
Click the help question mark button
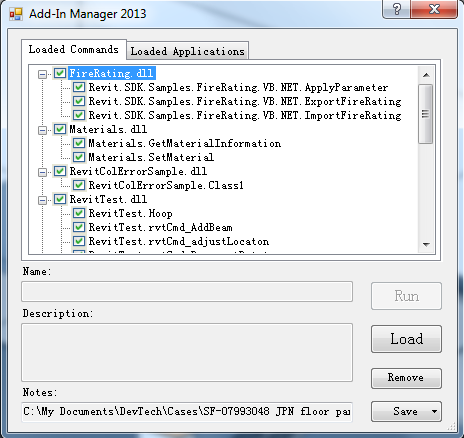(x=397, y=9)
